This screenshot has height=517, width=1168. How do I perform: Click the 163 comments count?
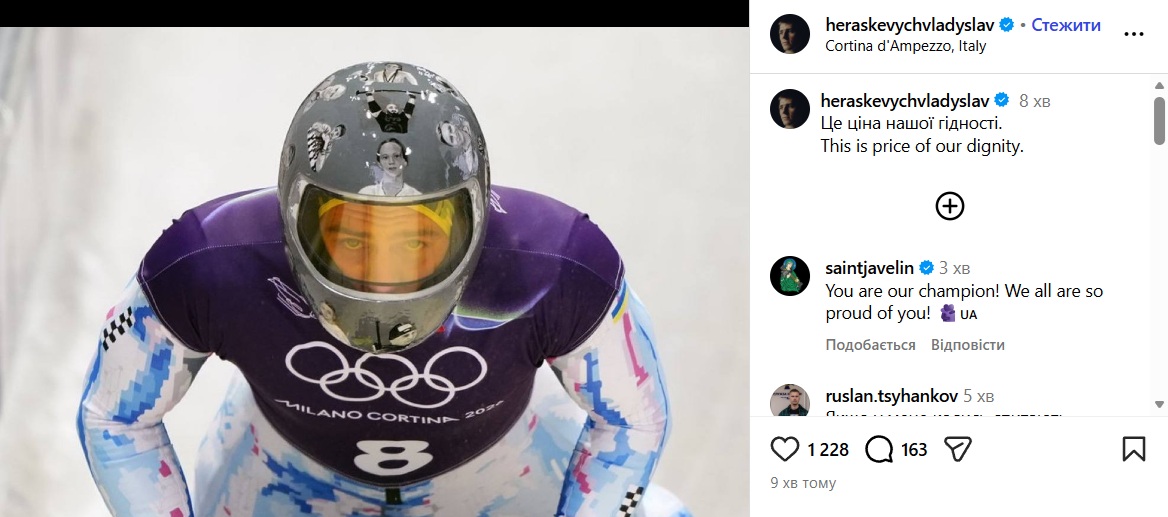(914, 450)
